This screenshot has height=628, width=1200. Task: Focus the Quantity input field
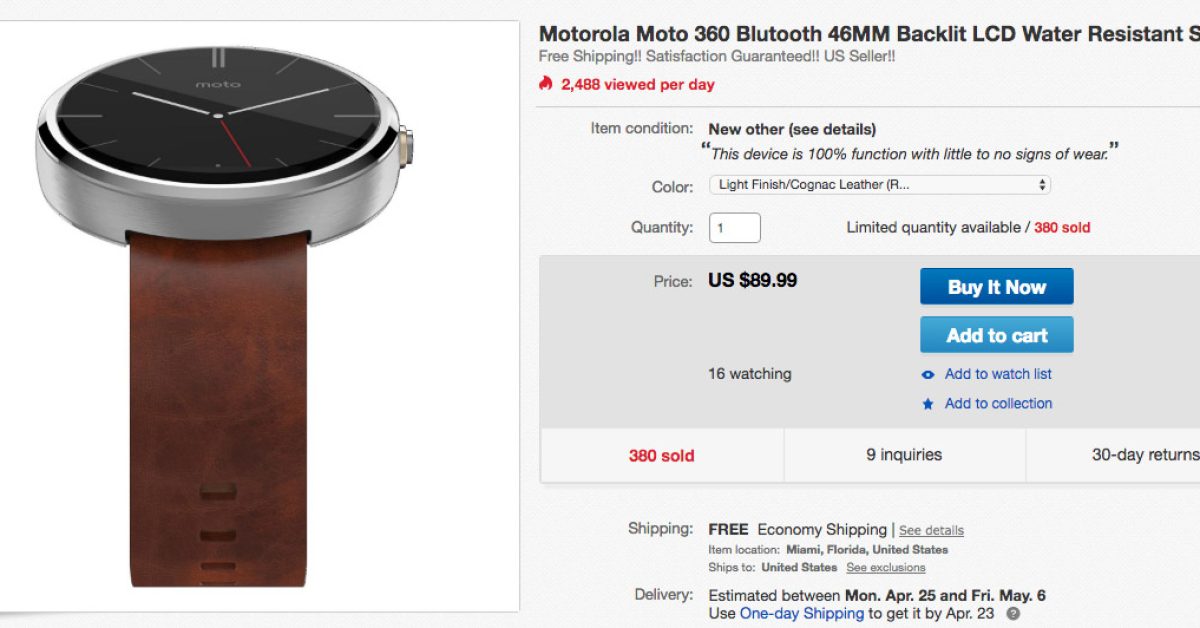734,228
